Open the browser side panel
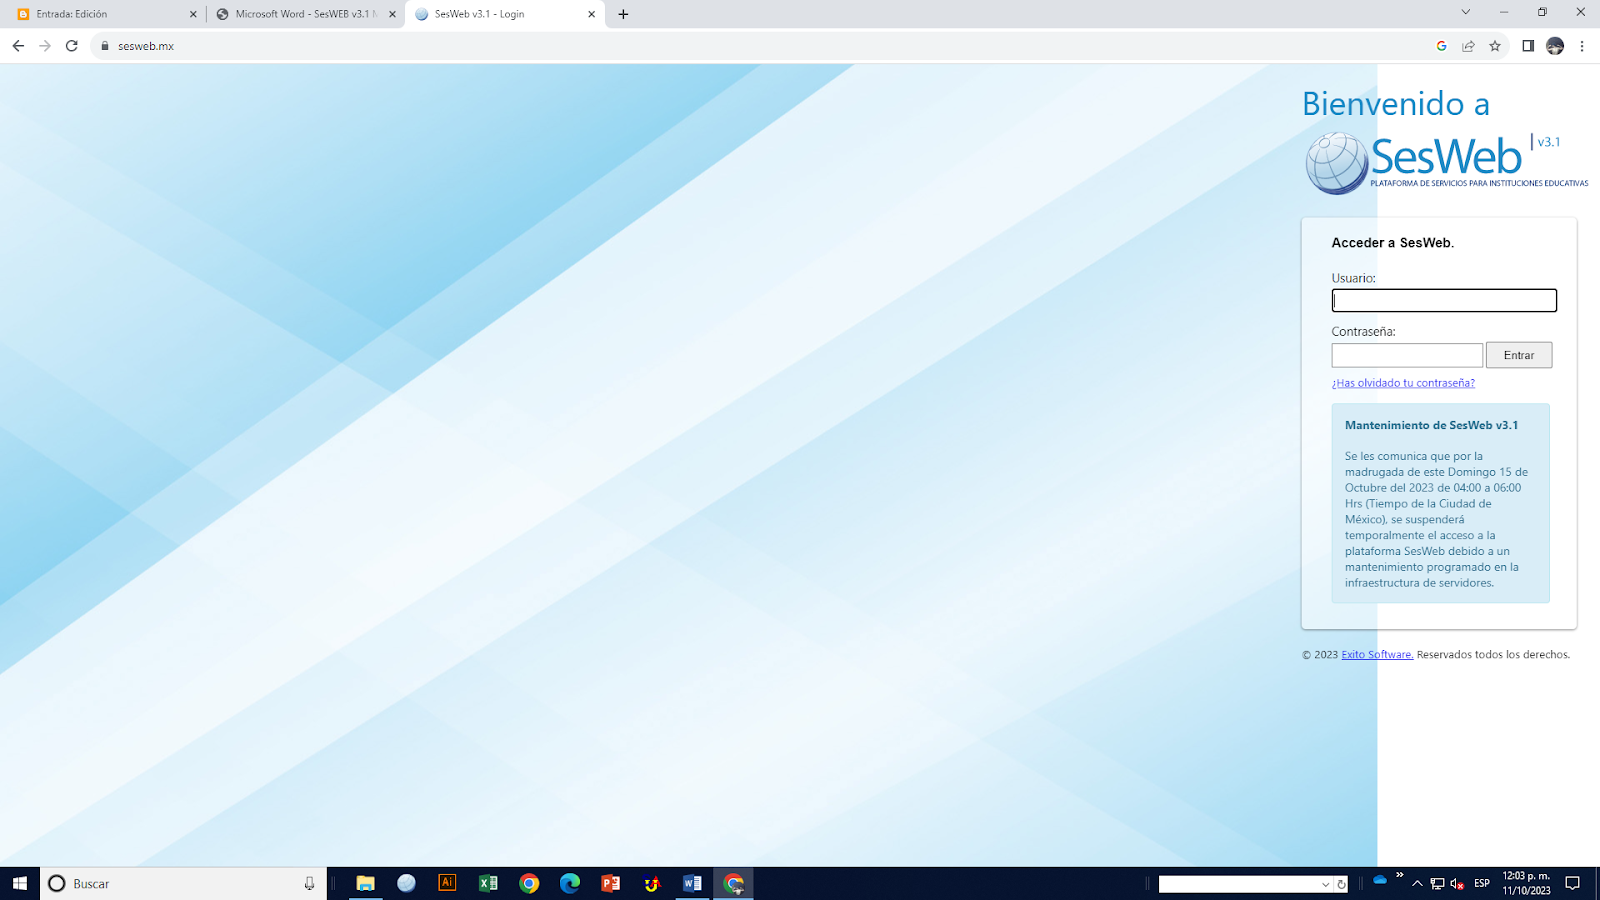Viewport: 1600px width, 900px height. [x=1528, y=46]
